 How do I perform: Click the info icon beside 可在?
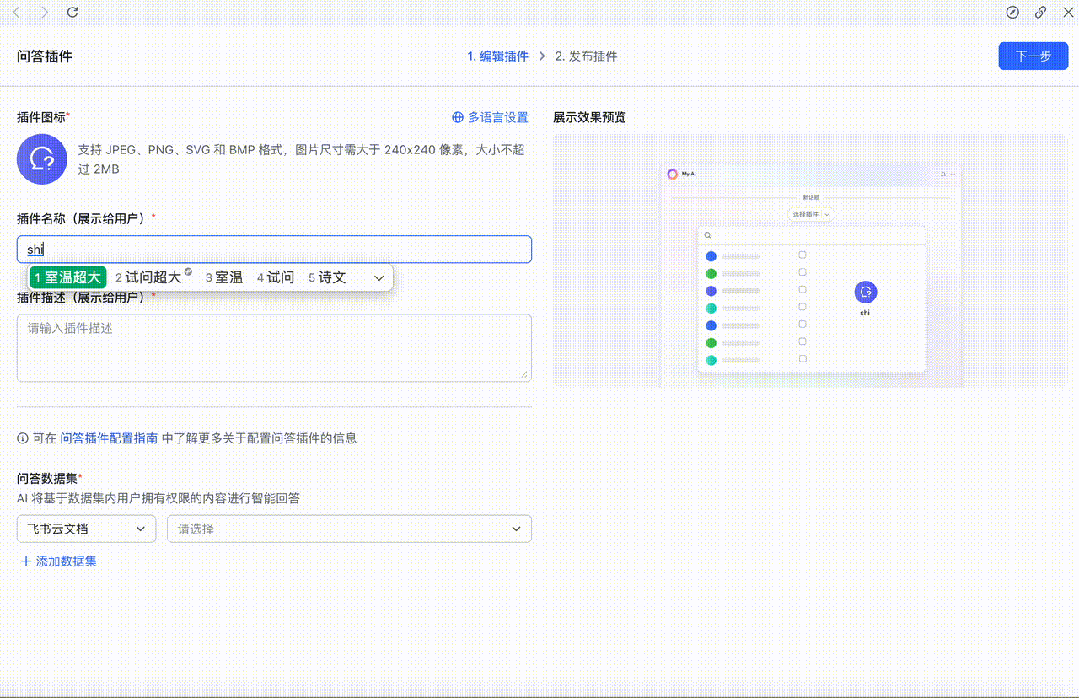(x=23, y=438)
